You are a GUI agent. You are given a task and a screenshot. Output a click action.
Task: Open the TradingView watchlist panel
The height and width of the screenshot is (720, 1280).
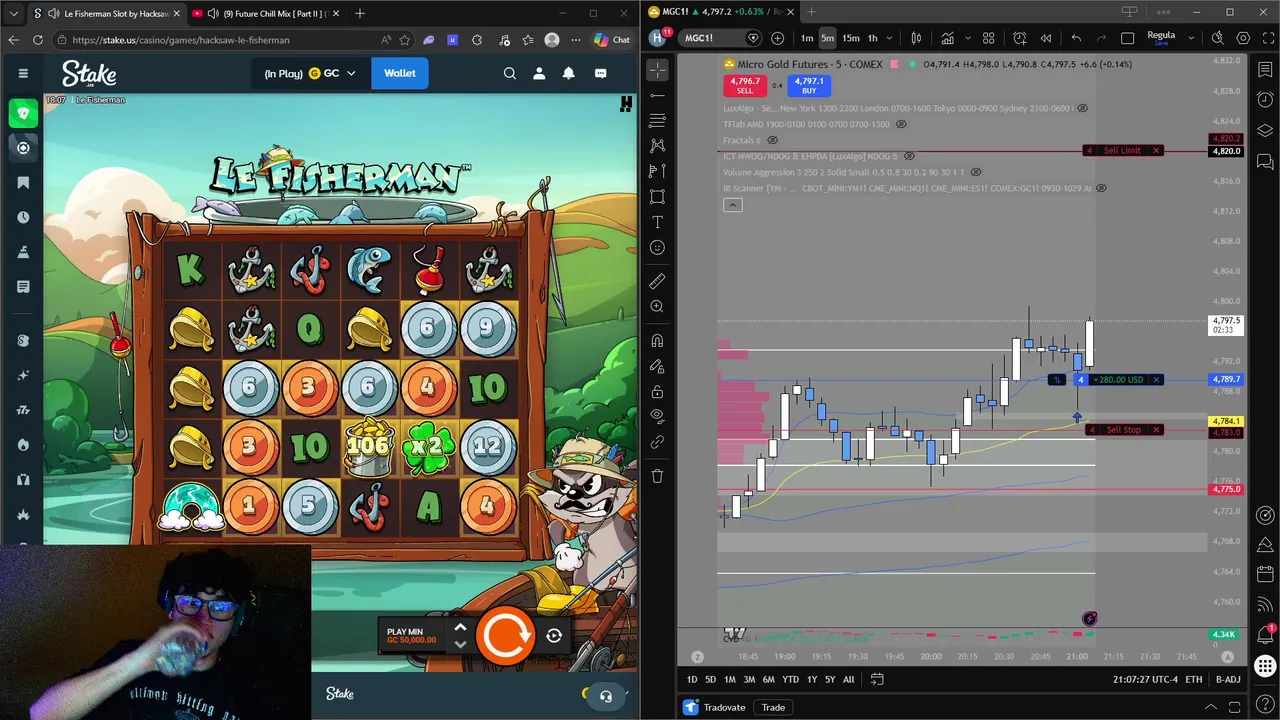pos(1265,70)
